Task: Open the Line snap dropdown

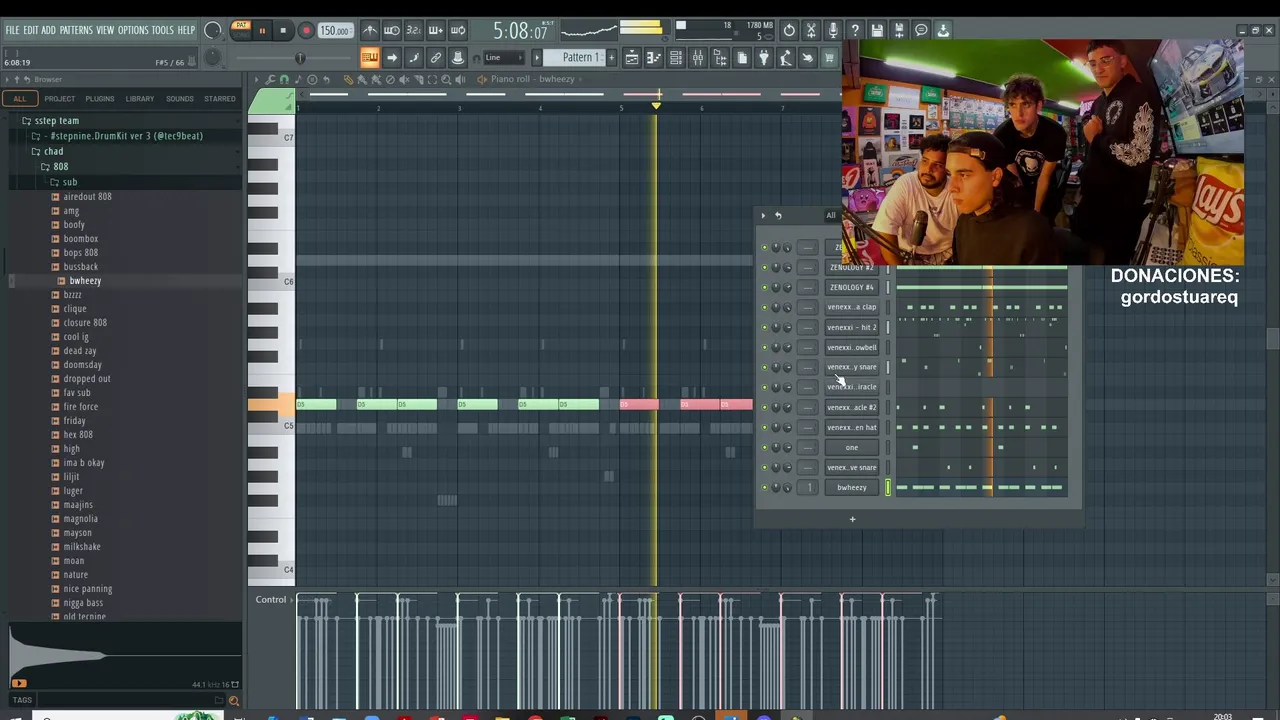Action: point(505,58)
